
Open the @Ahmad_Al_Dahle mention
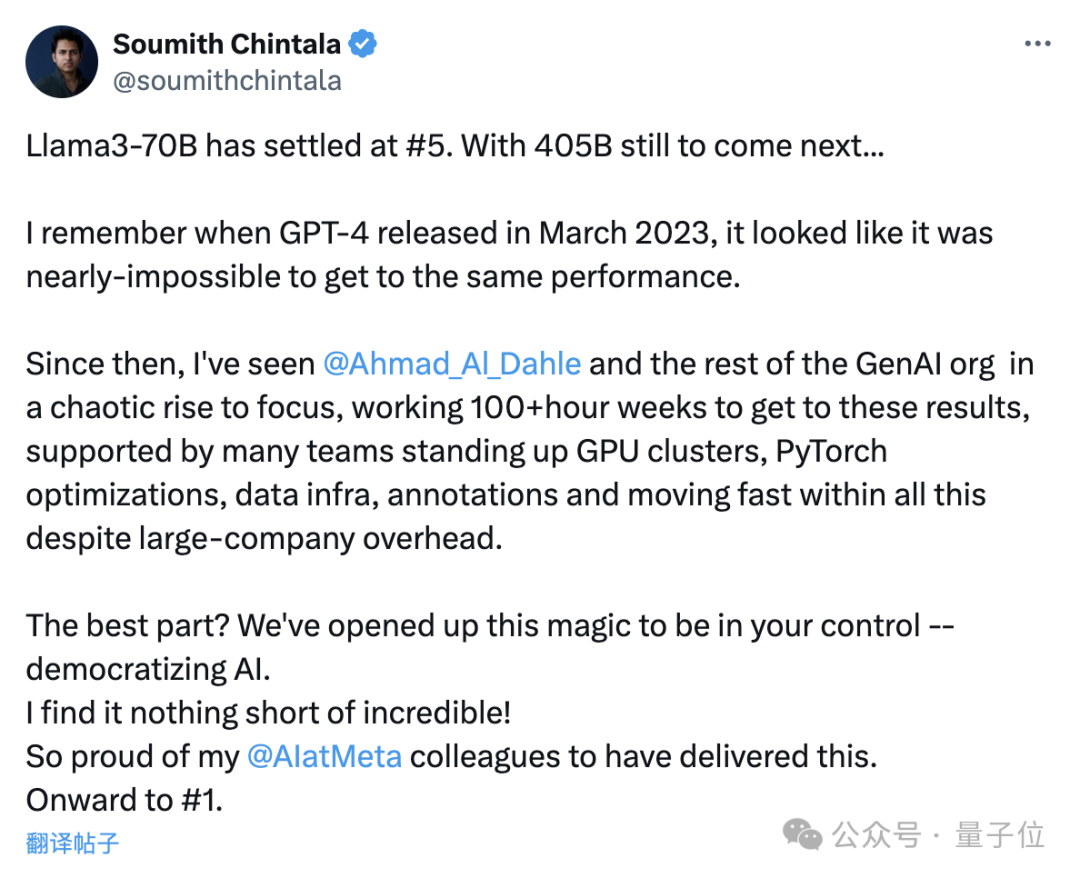pos(452,364)
